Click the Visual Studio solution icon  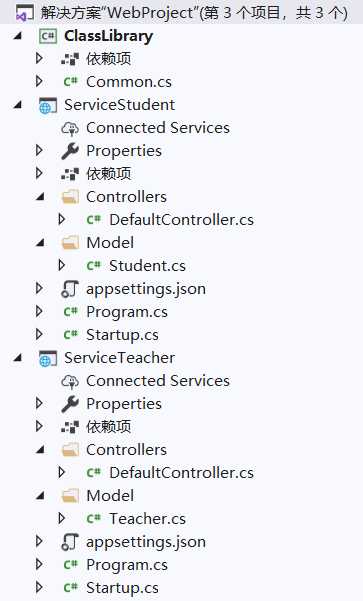(23, 14)
